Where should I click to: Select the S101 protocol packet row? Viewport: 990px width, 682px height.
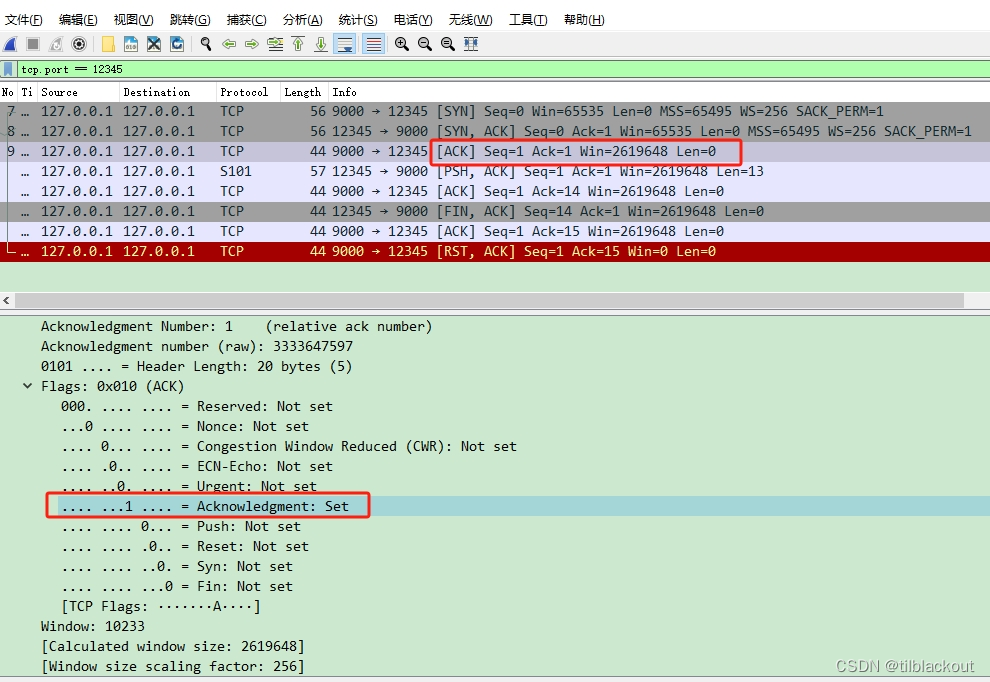[495, 172]
